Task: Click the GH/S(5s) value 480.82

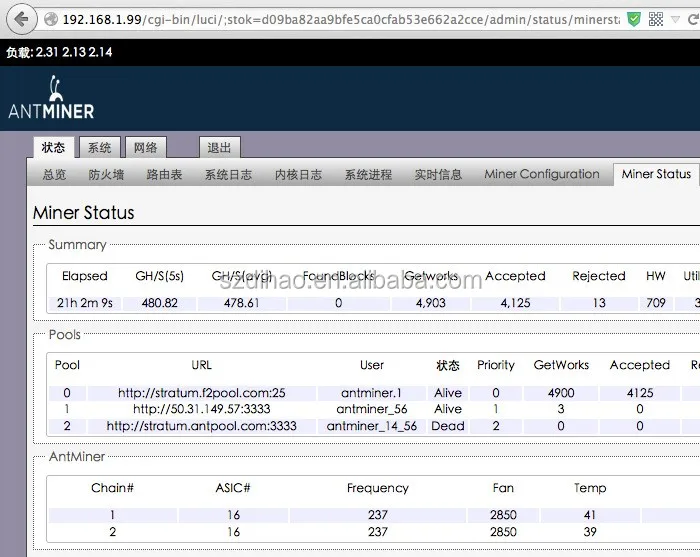Action: (x=159, y=303)
